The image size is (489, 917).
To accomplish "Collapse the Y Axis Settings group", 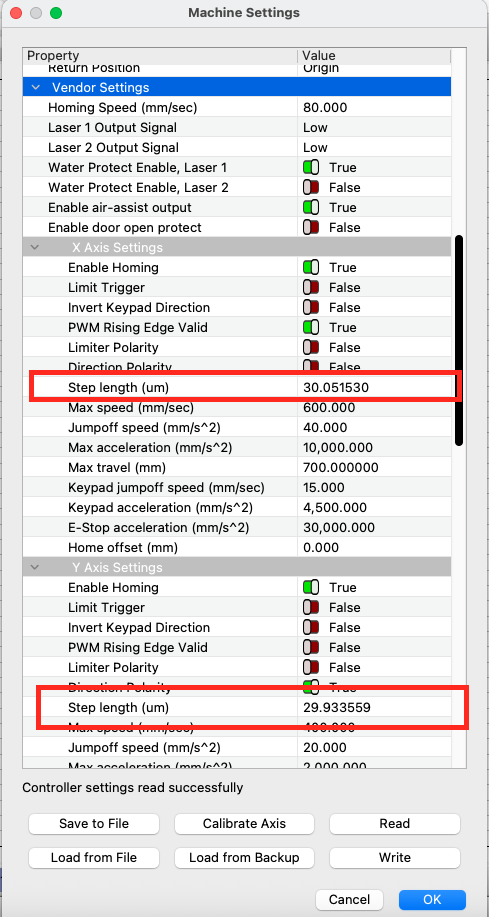I will pyautogui.click(x=36, y=567).
